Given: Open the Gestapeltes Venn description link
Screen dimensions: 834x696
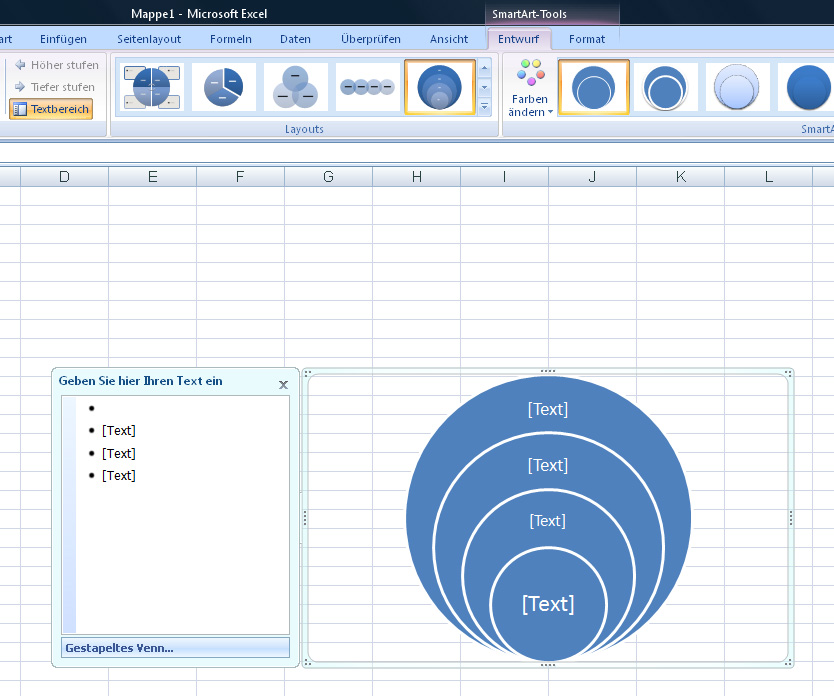Looking at the screenshot, I should click(119, 648).
